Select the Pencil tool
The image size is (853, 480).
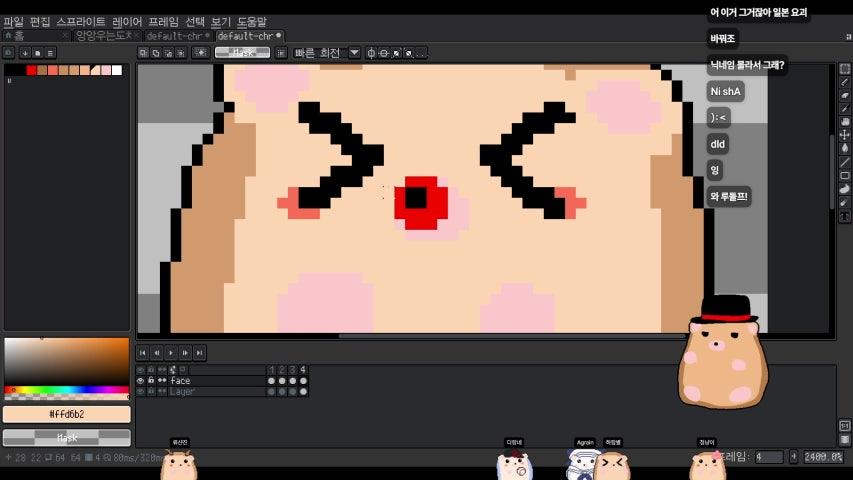pos(844,82)
